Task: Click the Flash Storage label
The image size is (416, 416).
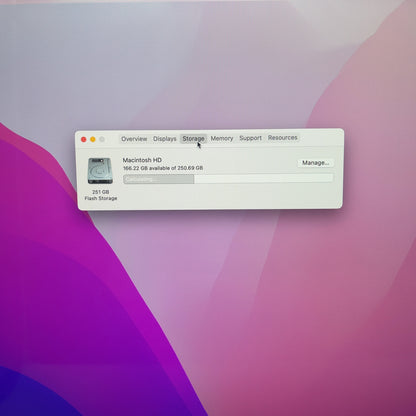Action: click(x=101, y=198)
